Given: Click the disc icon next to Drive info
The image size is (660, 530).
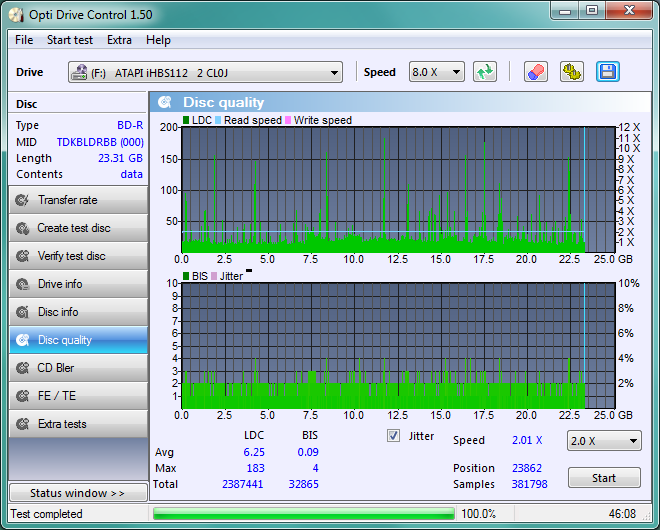Looking at the screenshot, I should (22, 284).
